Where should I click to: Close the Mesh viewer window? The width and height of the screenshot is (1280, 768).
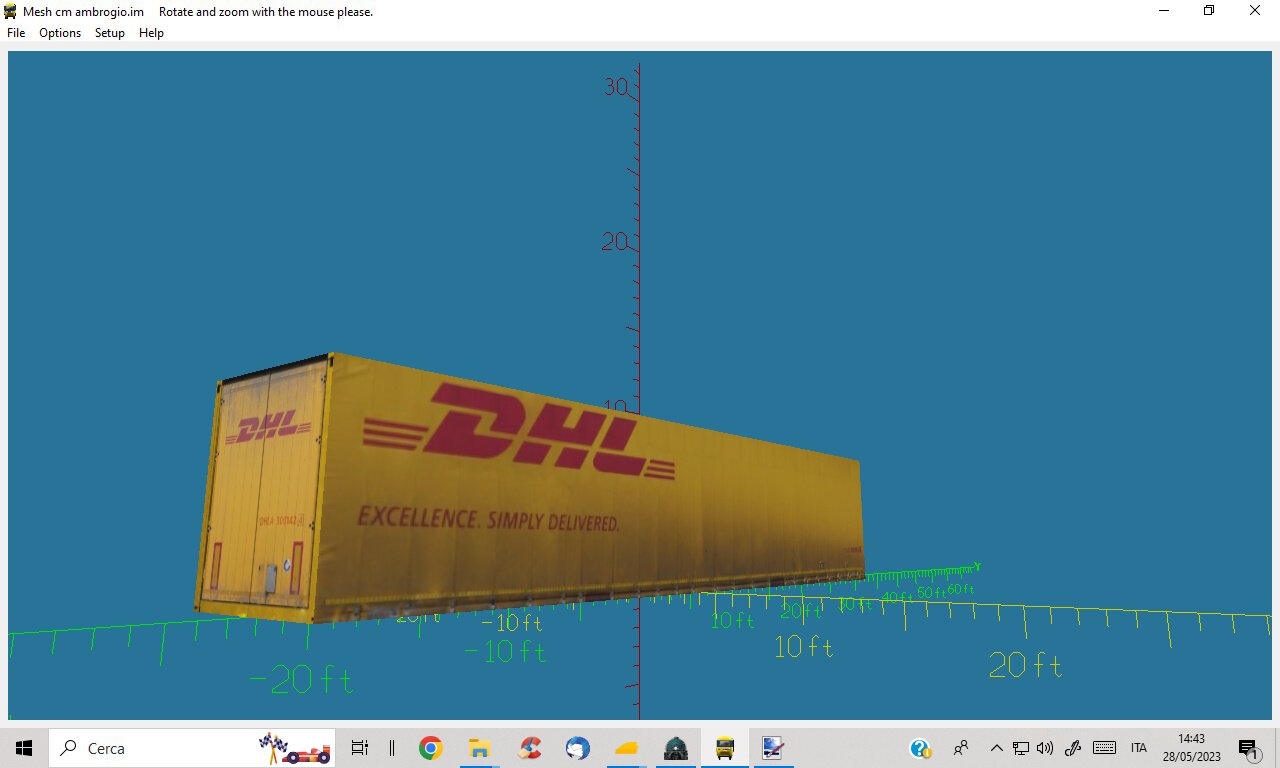click(1255, 11)
